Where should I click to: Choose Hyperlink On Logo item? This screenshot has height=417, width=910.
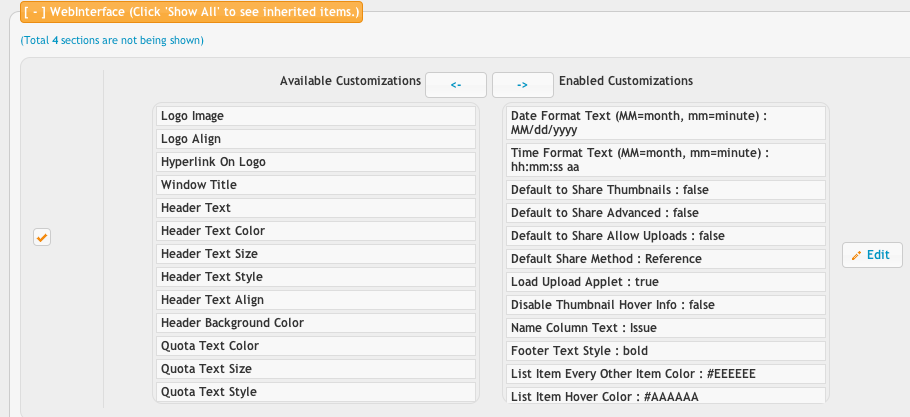point(316,162)
